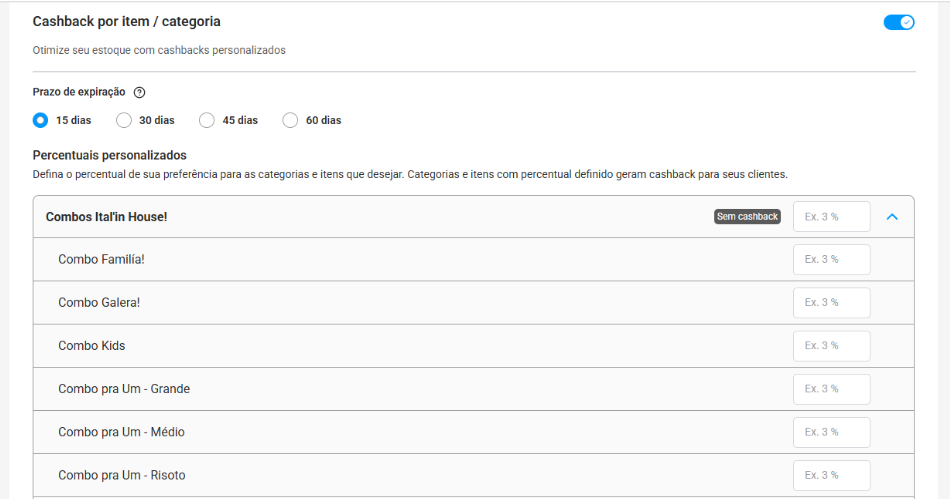Screen dimensions: 950x499
Task: Select the 15 dias expiration option
Action: [40, 120]
